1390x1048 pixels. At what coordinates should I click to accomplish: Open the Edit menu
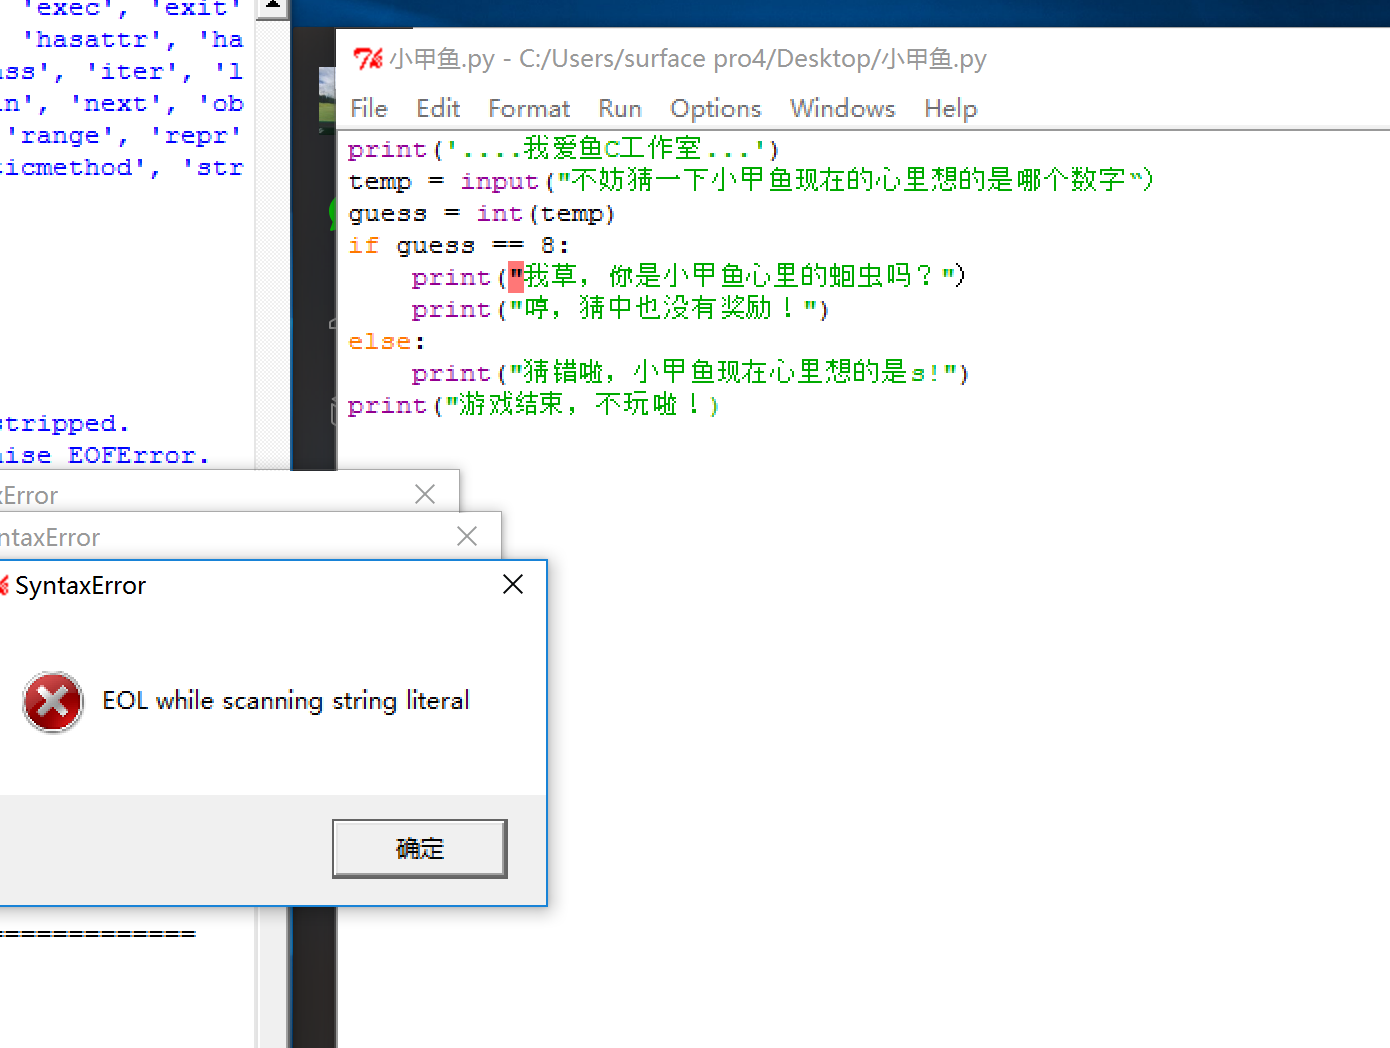point(437,108)
